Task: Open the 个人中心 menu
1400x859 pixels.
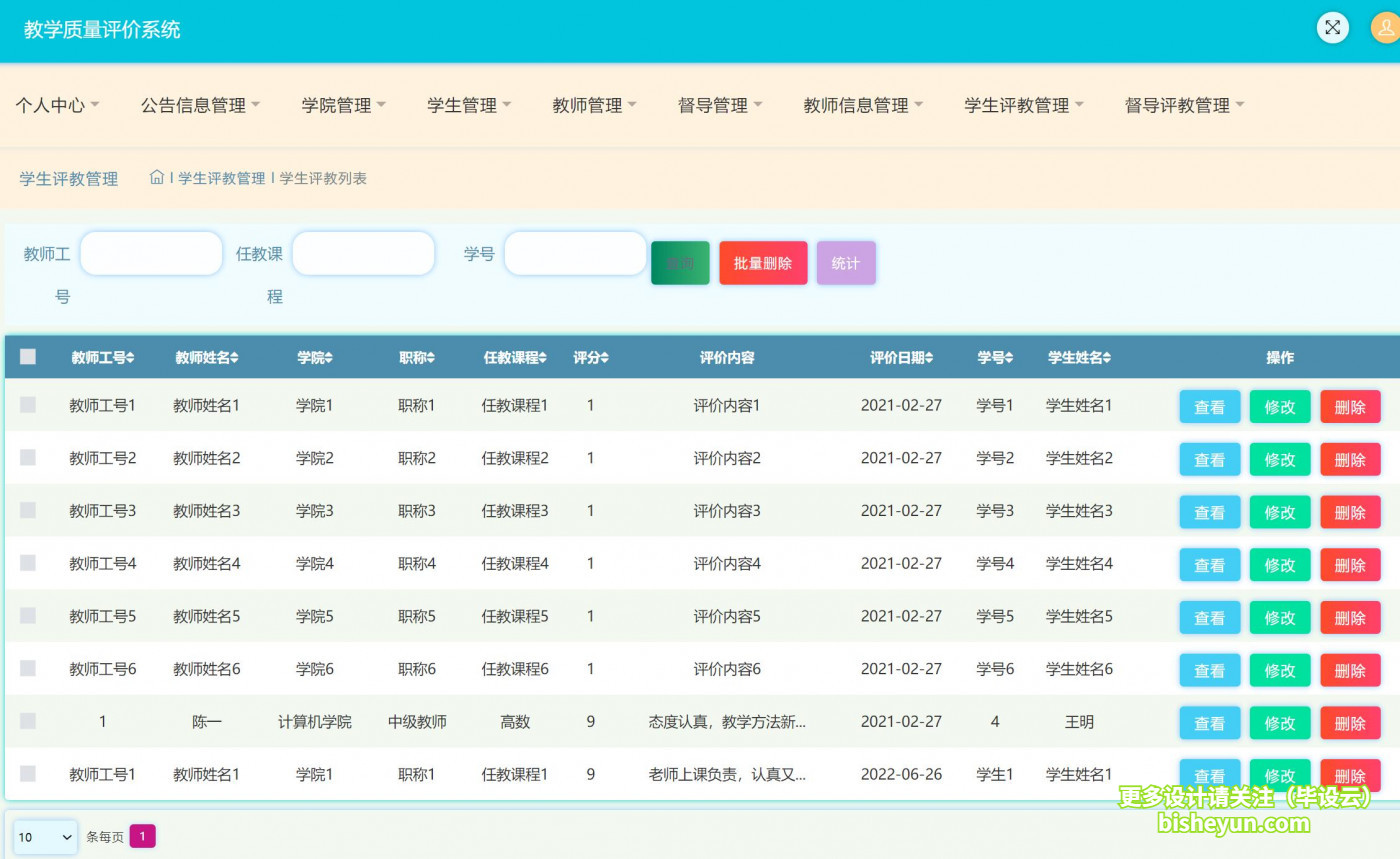Action: click(x=57, y=104)
